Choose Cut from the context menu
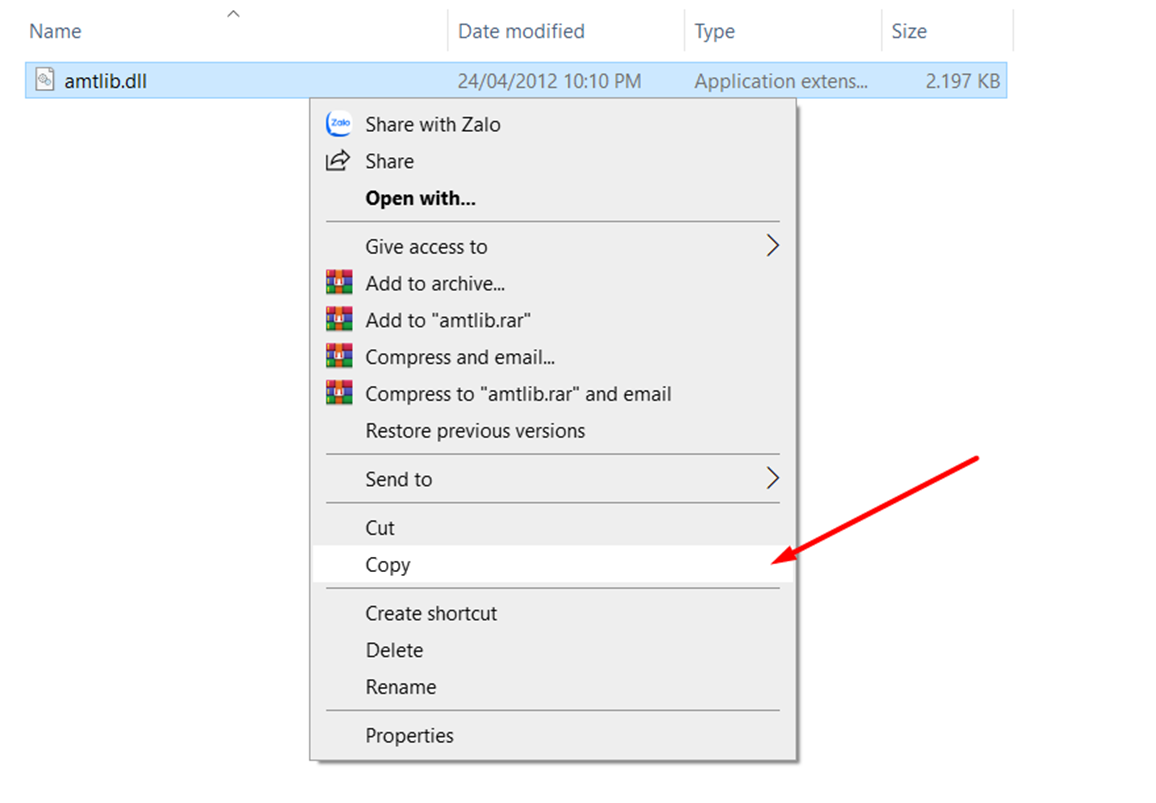 [x=553, y=528]
